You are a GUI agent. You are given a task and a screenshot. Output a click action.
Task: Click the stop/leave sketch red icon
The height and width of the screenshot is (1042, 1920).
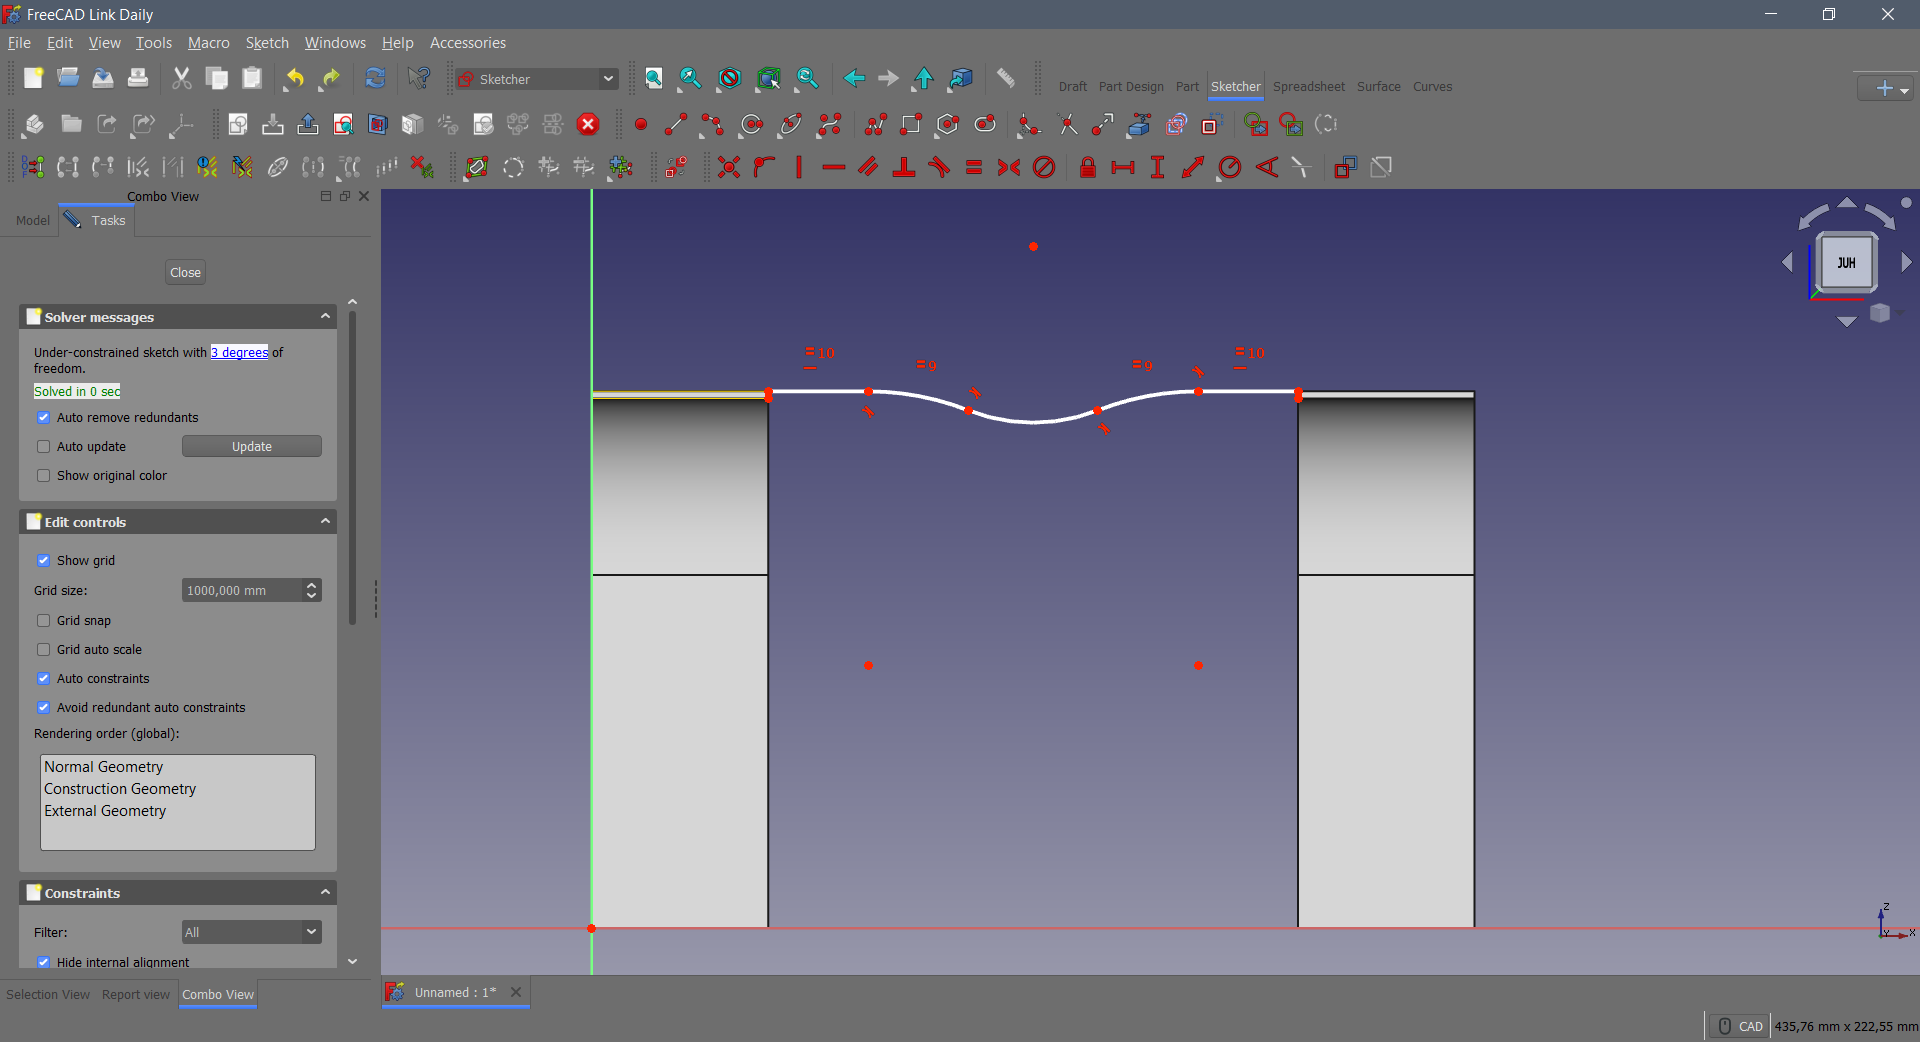588,124
